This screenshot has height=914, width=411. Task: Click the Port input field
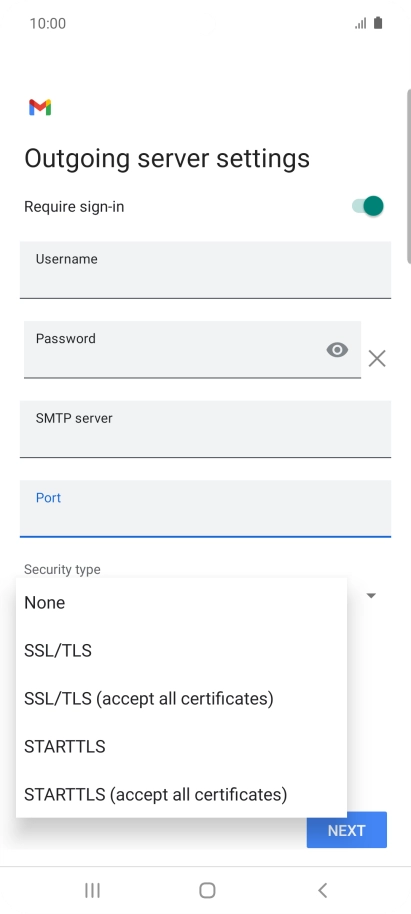[205, 508]
